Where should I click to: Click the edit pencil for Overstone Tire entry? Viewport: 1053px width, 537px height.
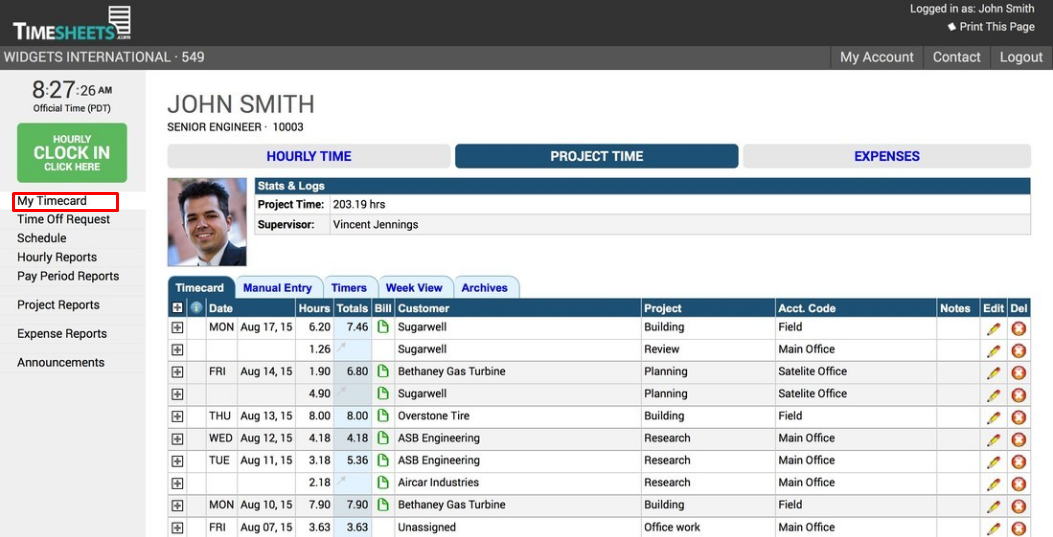[993, 416]
